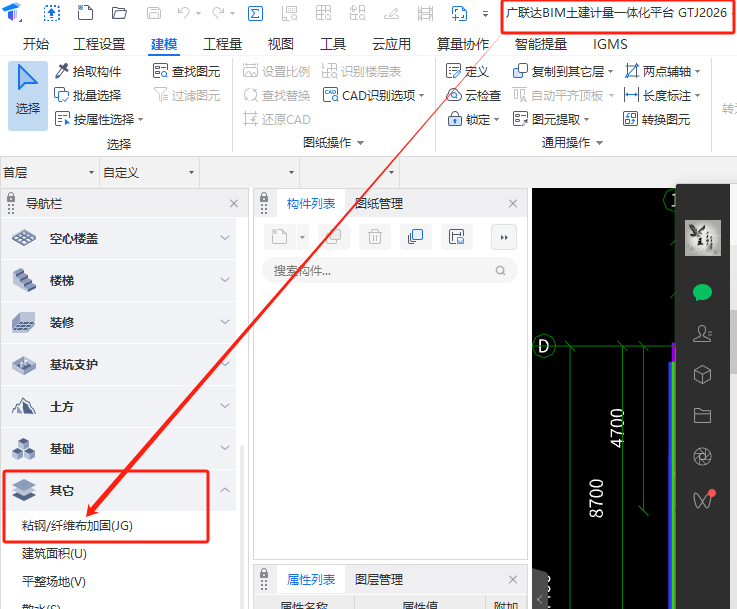Click camera shutter icon in sidebar
Image resolution: width=737 pixels, height=609 pixels.
702,456
